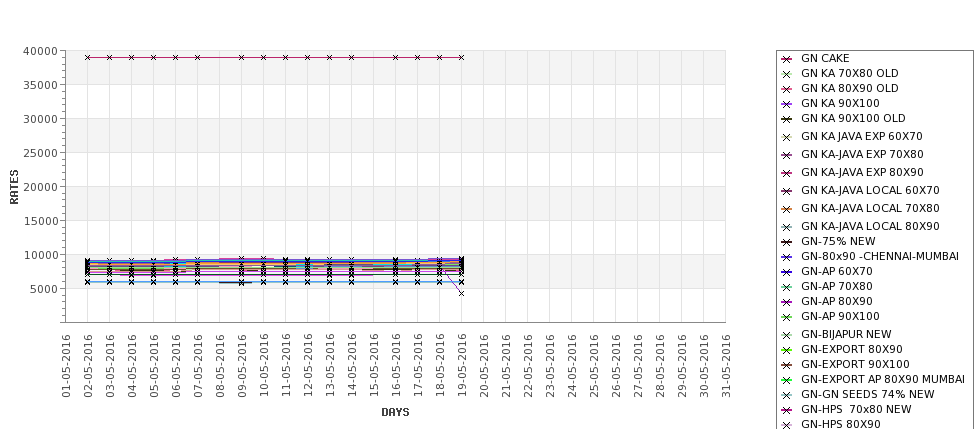Click the GN KA-JAVA LOCAL 70X80 legend marker

[x=787, y=209]
